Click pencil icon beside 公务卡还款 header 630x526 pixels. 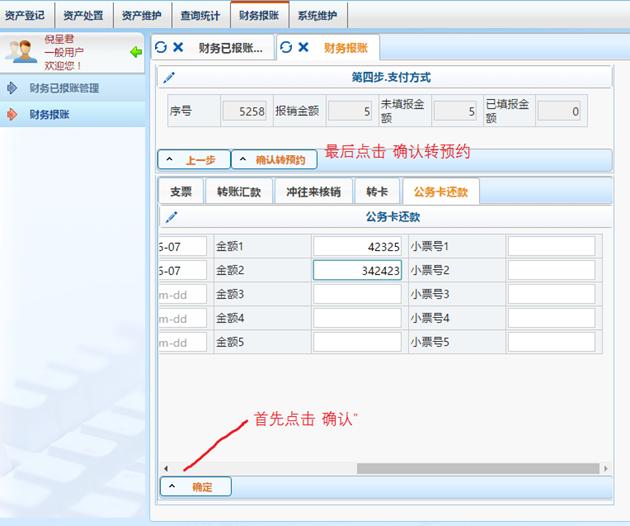click(171, 216)
